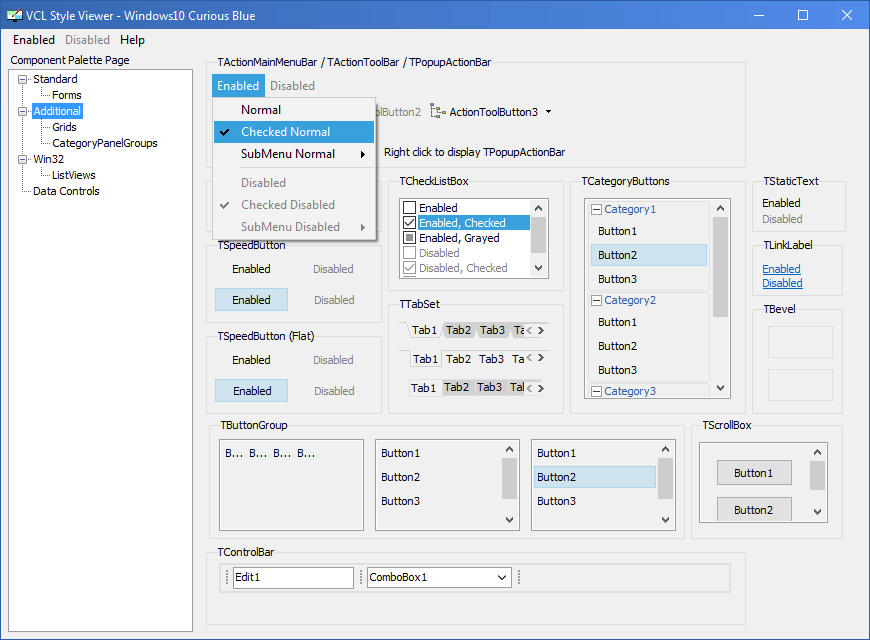Select Tab2 in the first TTabSet

458,330
